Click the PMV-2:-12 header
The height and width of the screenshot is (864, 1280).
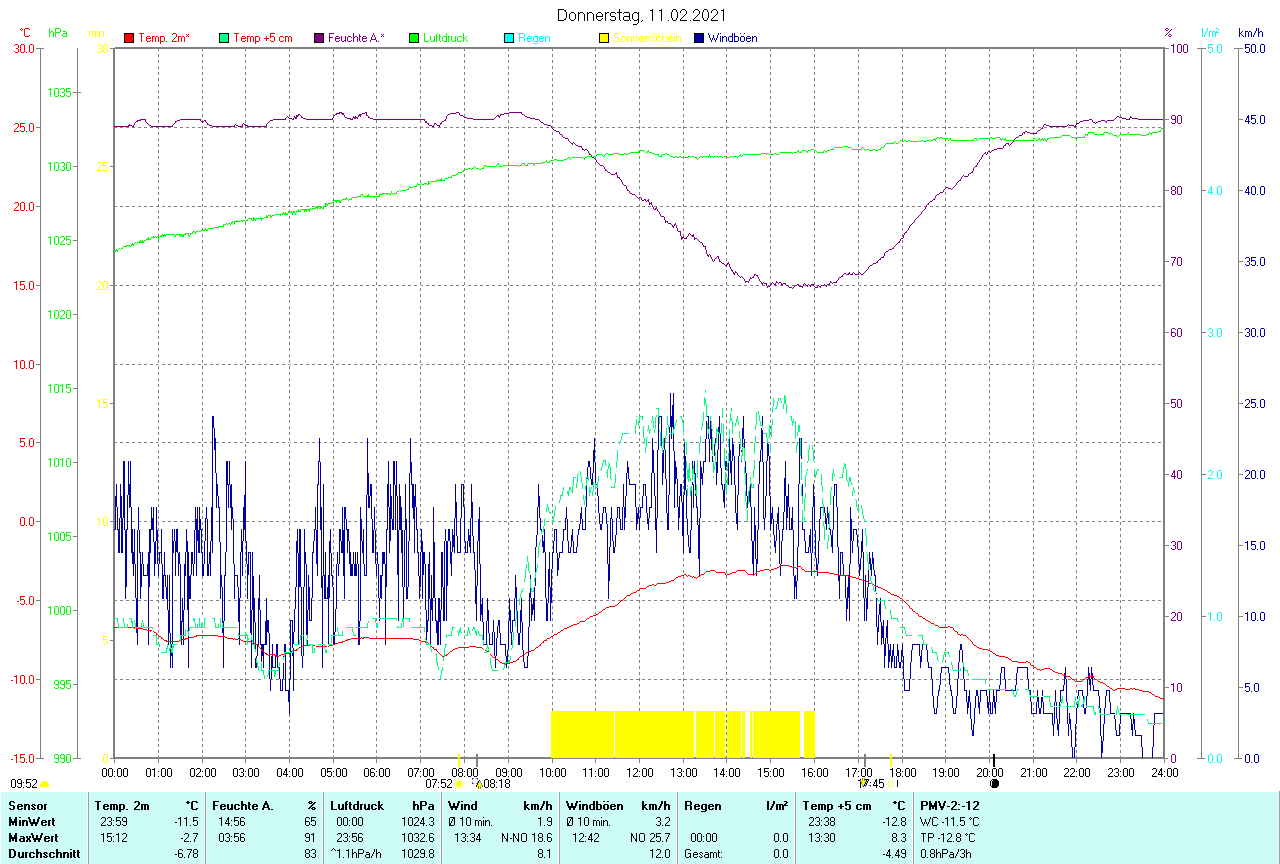pyautogui.click(x=948, y=805)
